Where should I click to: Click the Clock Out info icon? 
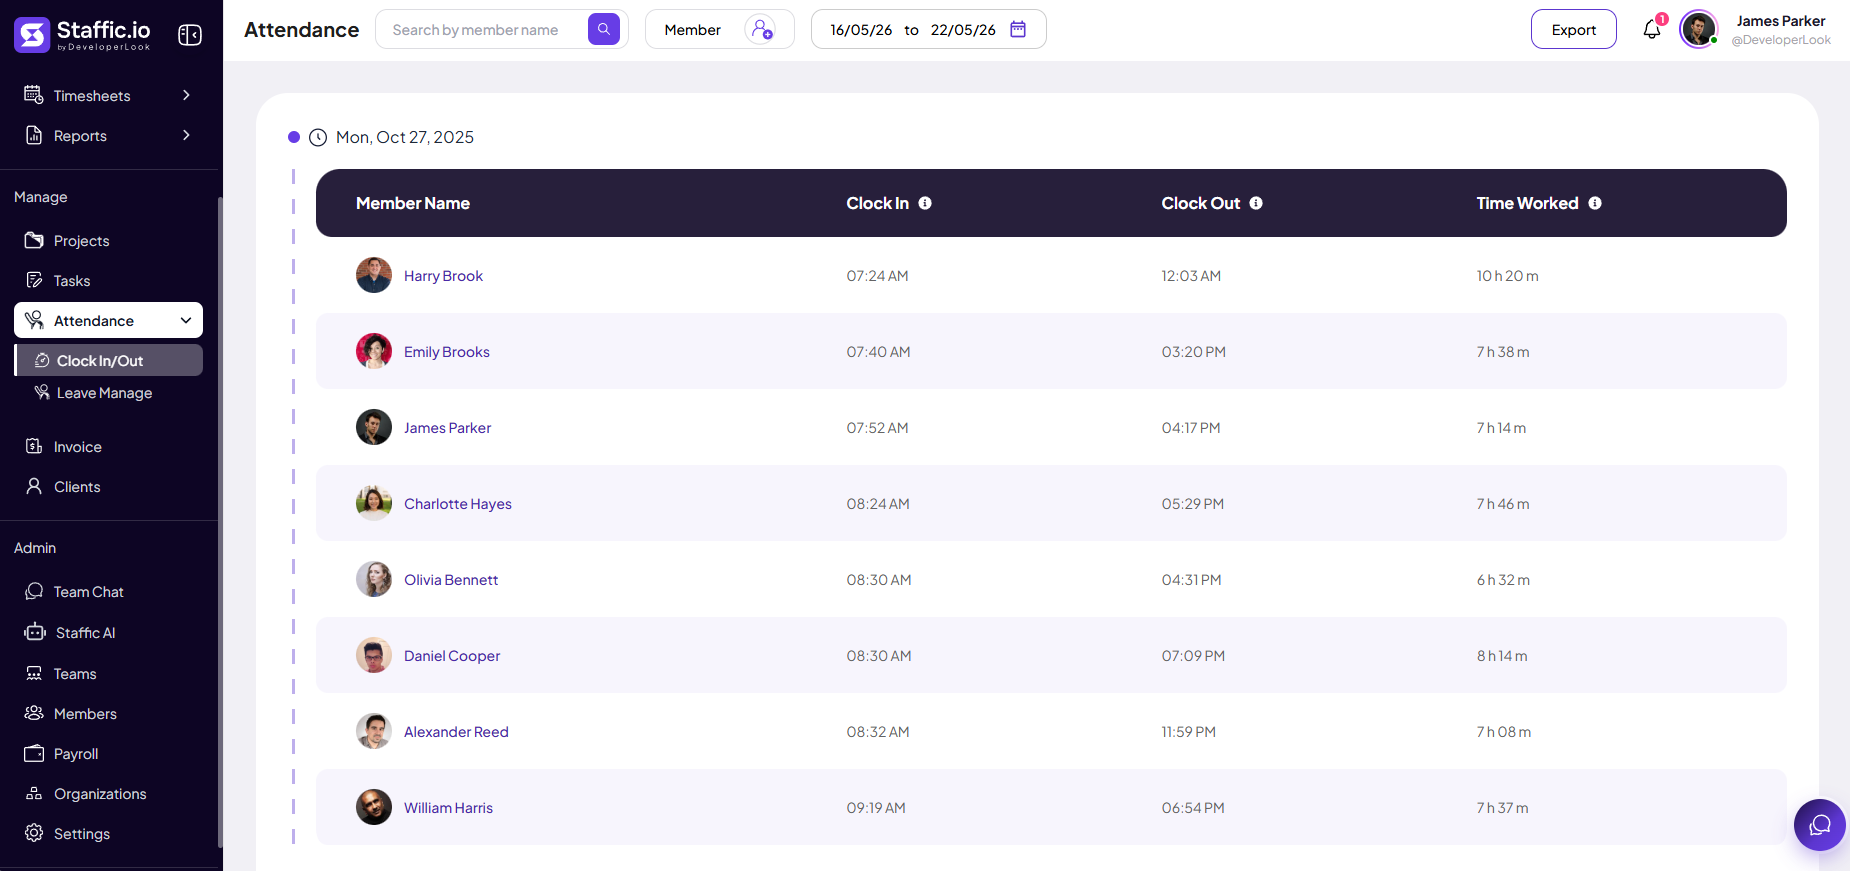click(1256, 203)
